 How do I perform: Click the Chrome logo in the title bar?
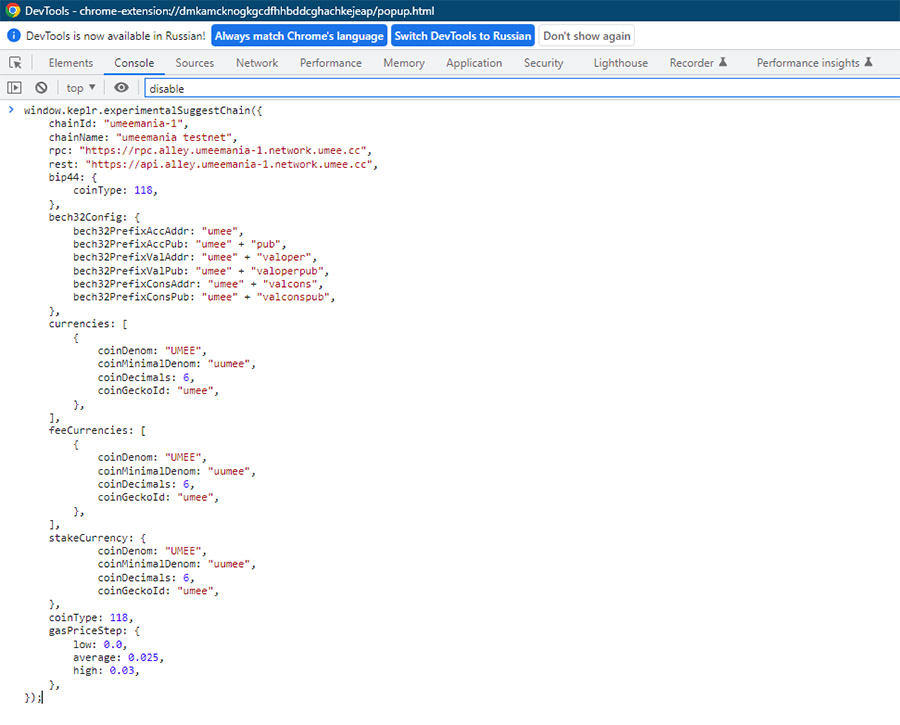(x=13, y=10)
